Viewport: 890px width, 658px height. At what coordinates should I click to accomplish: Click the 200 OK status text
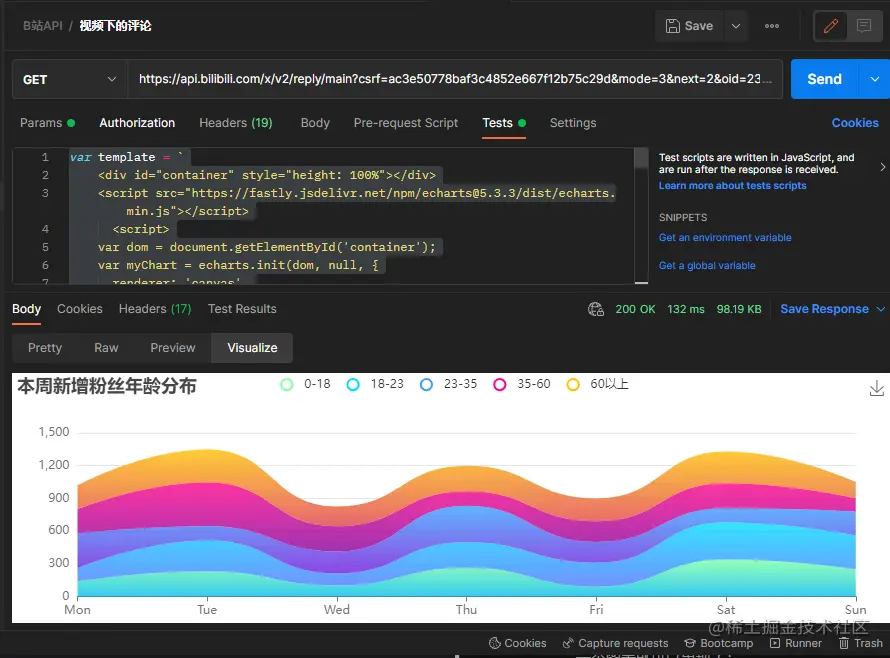(x=635, y=309)
